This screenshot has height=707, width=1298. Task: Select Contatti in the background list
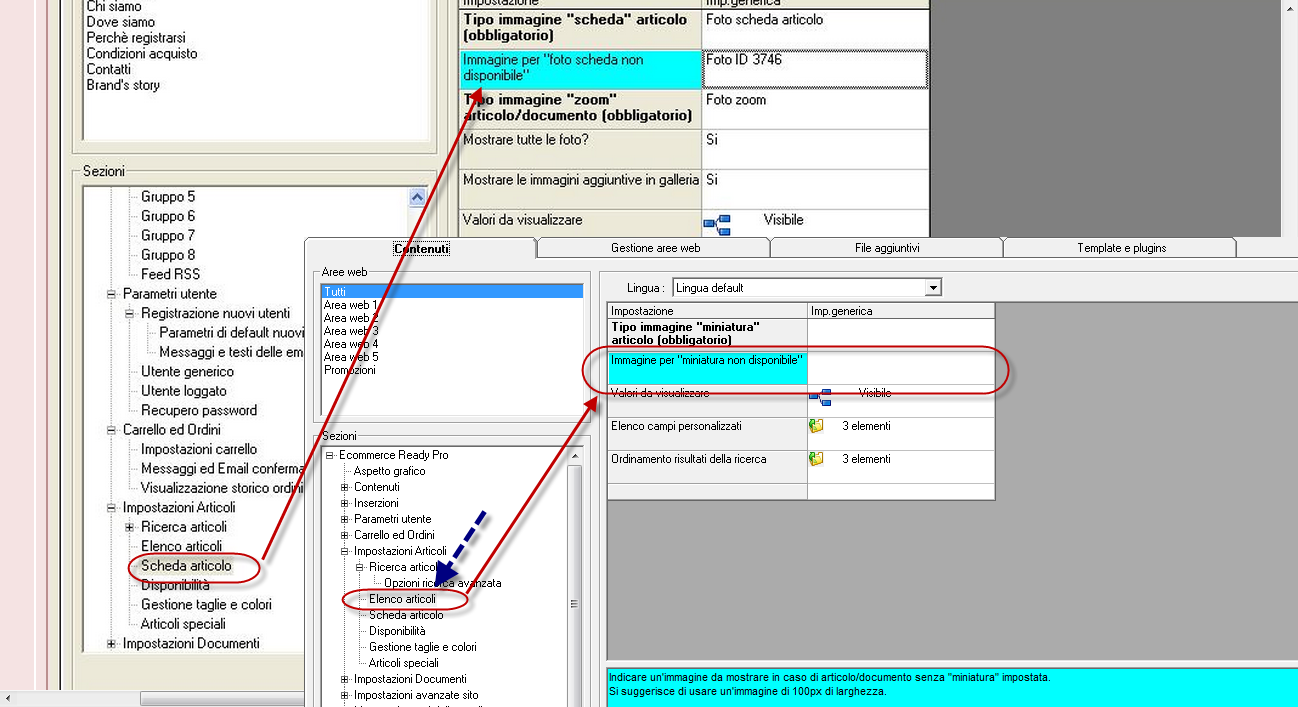coord(109,69)
